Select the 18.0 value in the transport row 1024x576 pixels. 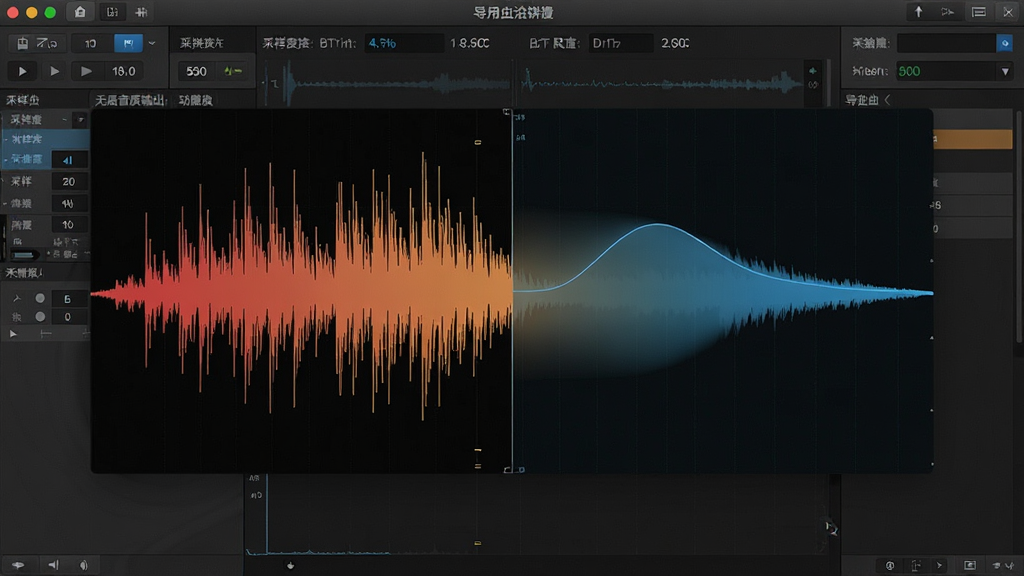pos(123,71)
